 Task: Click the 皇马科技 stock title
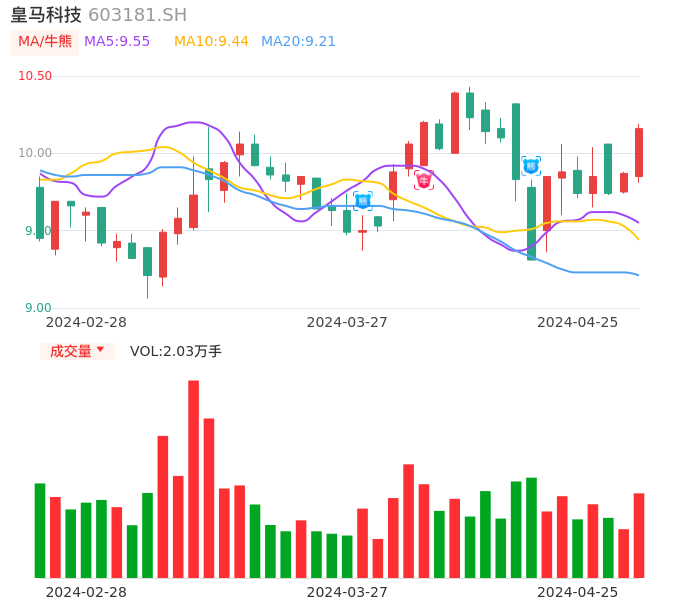pos(46,15)
